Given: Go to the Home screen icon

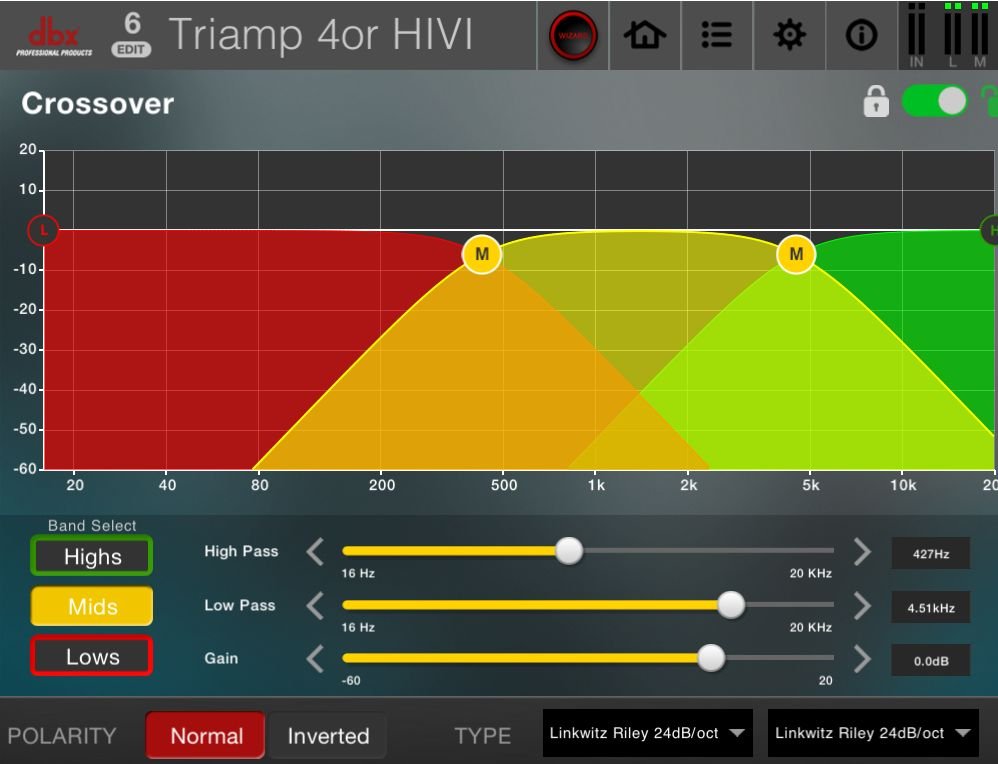Looking at the screenshot, I should tap(645, 36).
